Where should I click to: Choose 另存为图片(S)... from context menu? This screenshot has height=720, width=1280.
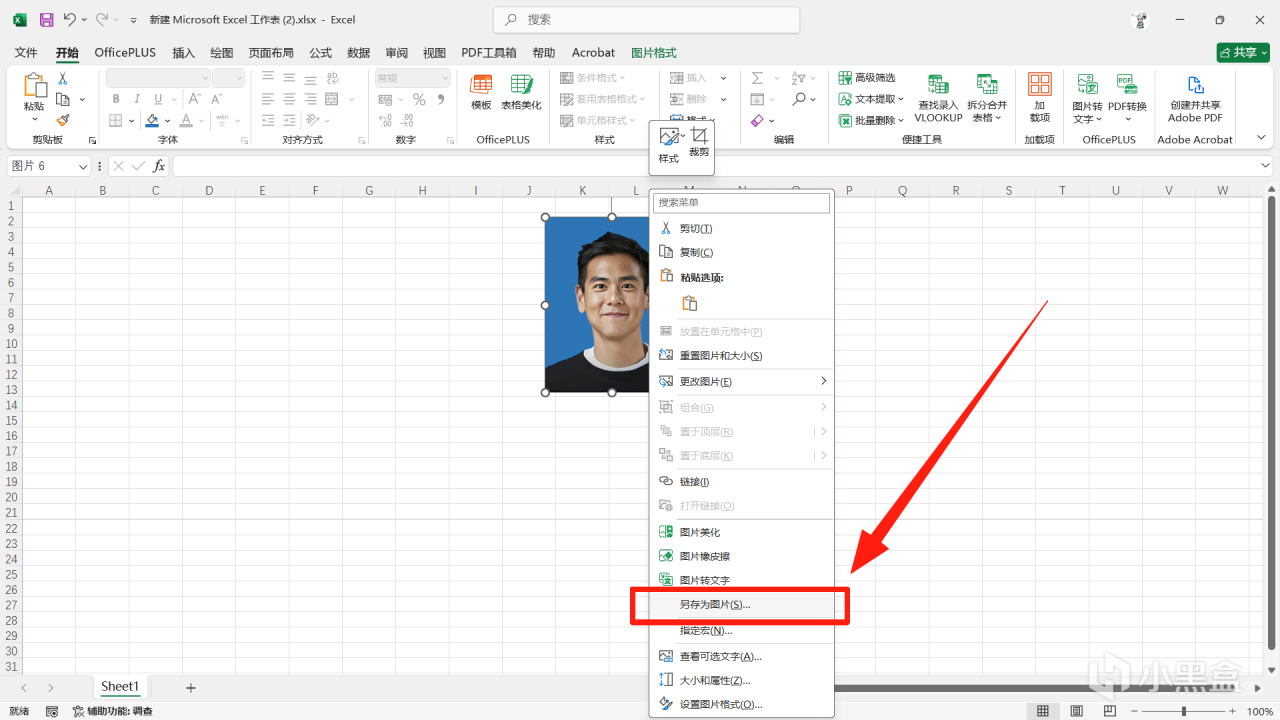tap(742, 605)
